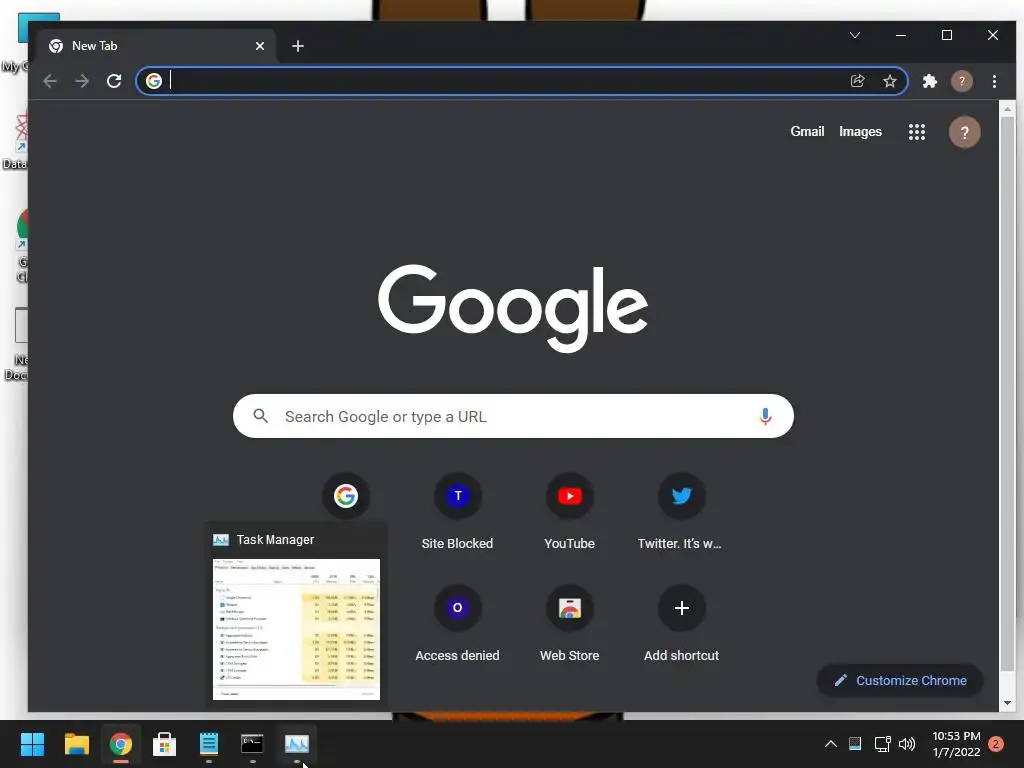Open a new tab with plus button
The height and width of the screenshot is (768, 1024).
tap(298, 46)
